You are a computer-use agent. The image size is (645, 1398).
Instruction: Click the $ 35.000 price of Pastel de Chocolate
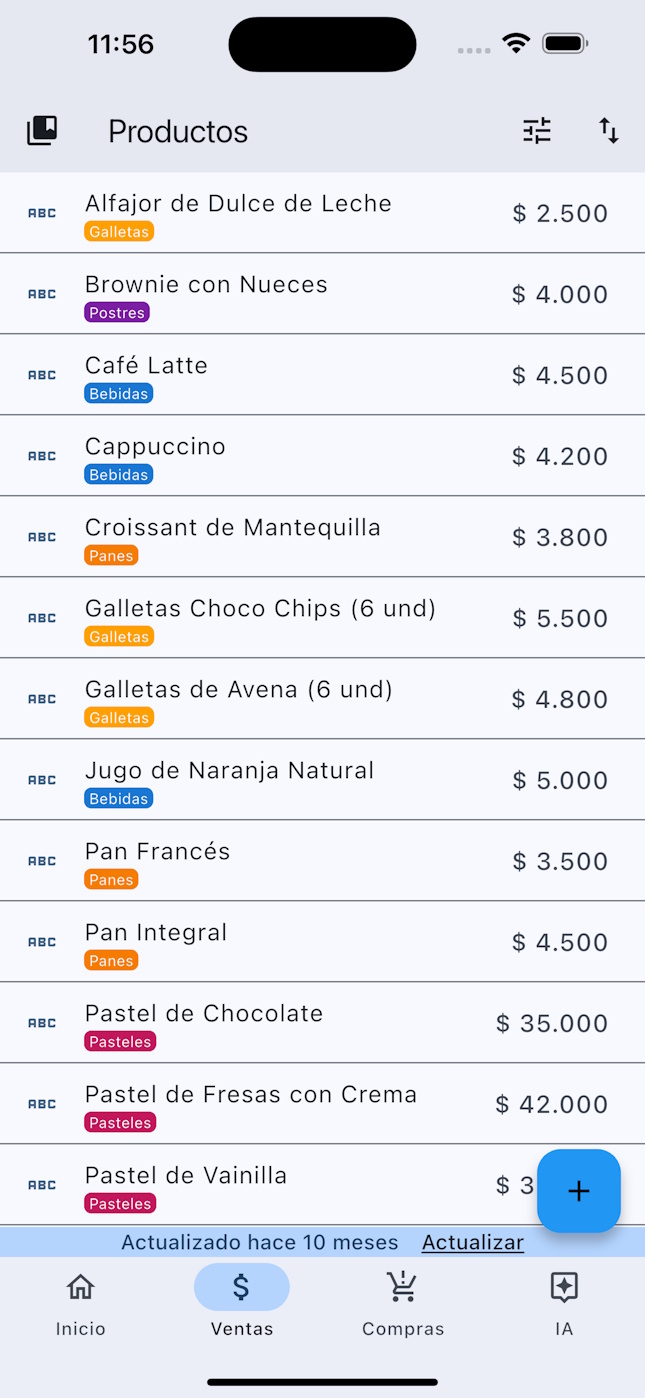tap(552, 1024)
